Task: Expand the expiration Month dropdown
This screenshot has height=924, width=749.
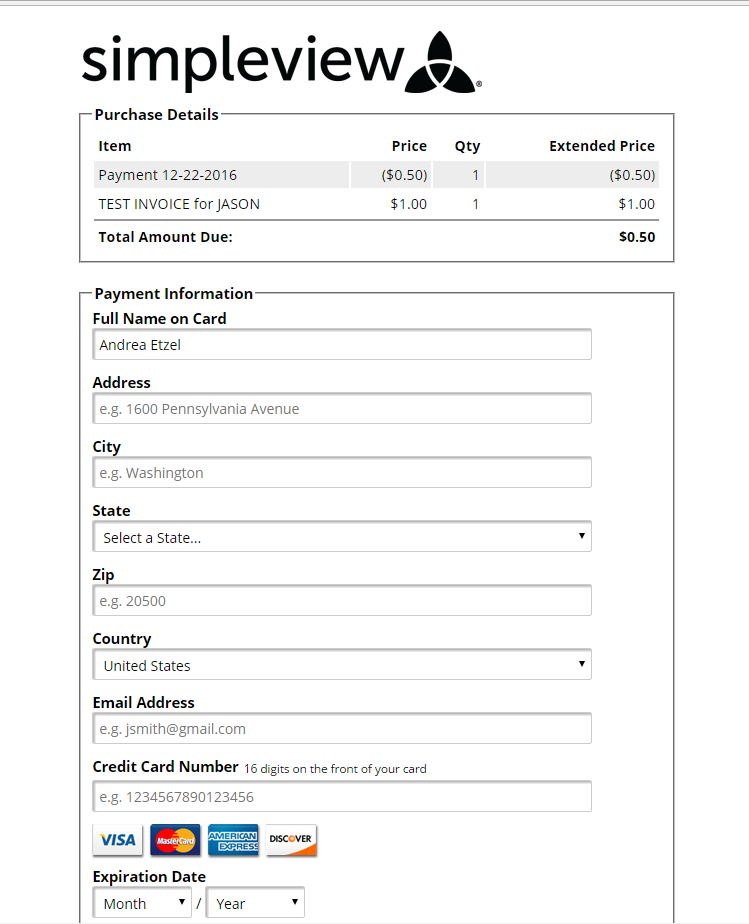Action: point(142,903)
